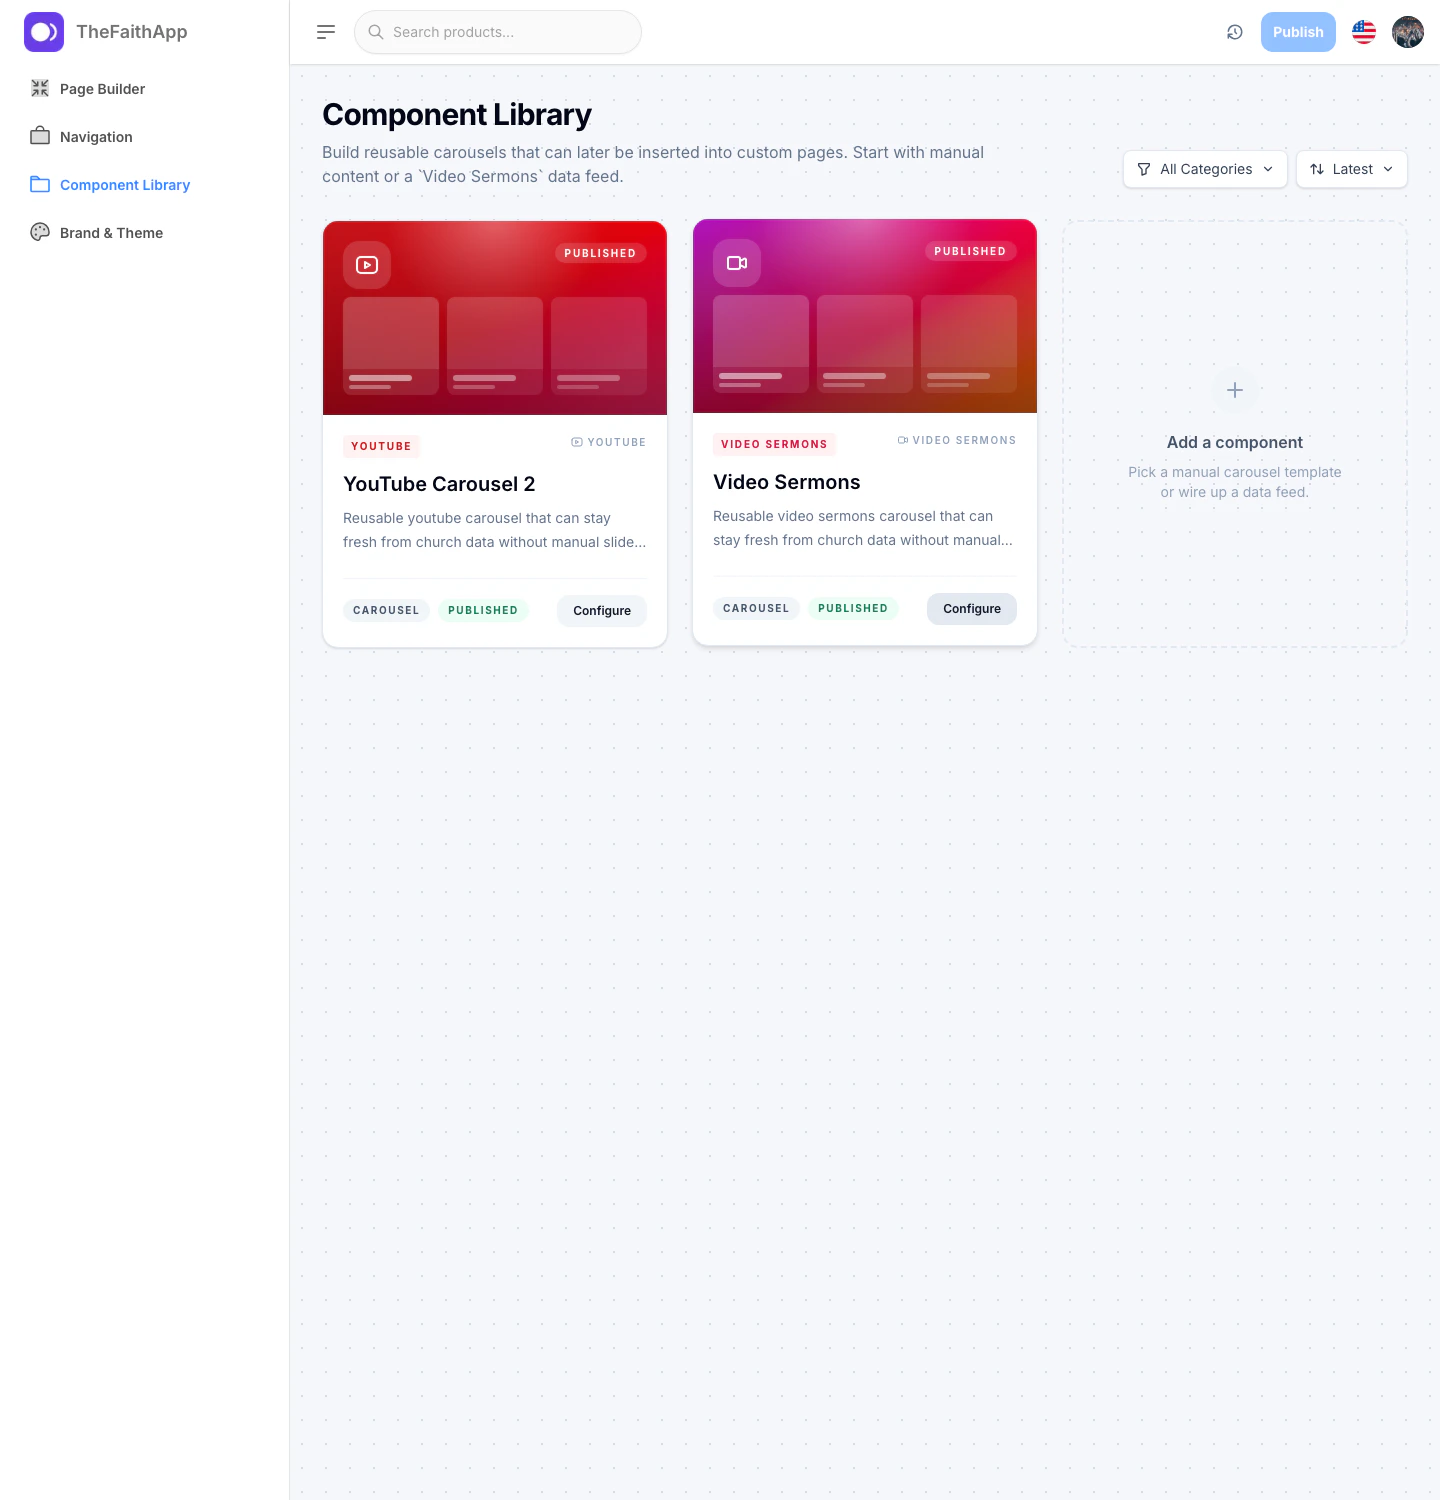
Task: Open user profile avatar menu
Action: point(1408,32)
